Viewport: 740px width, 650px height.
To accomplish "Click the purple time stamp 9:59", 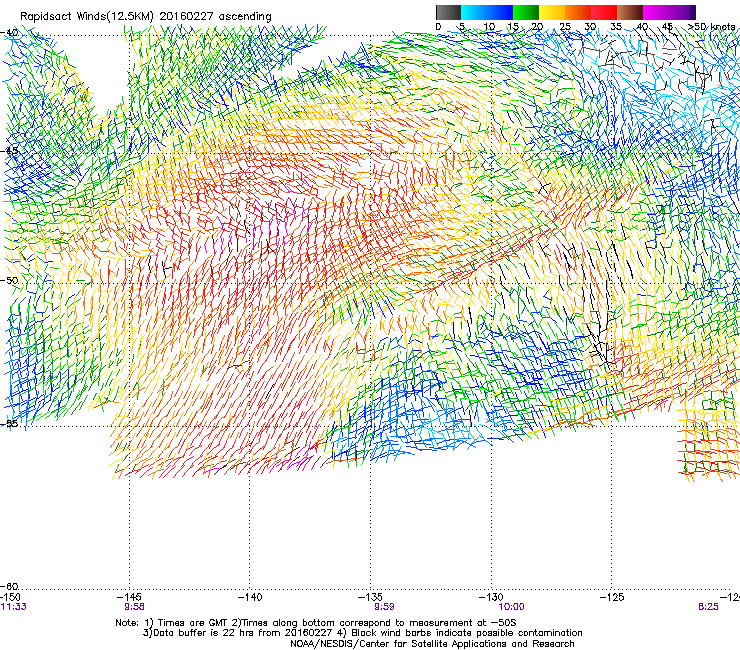I will pyautogui.click(x=384, y=607).
